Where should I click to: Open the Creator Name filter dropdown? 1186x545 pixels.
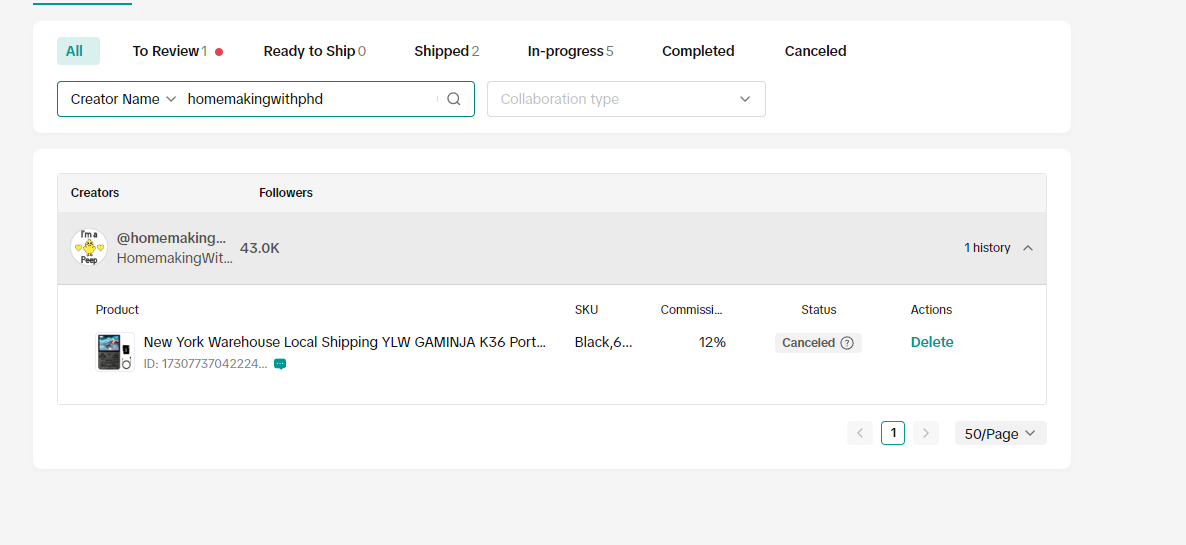pyautogui.click(x=123, y=99)
